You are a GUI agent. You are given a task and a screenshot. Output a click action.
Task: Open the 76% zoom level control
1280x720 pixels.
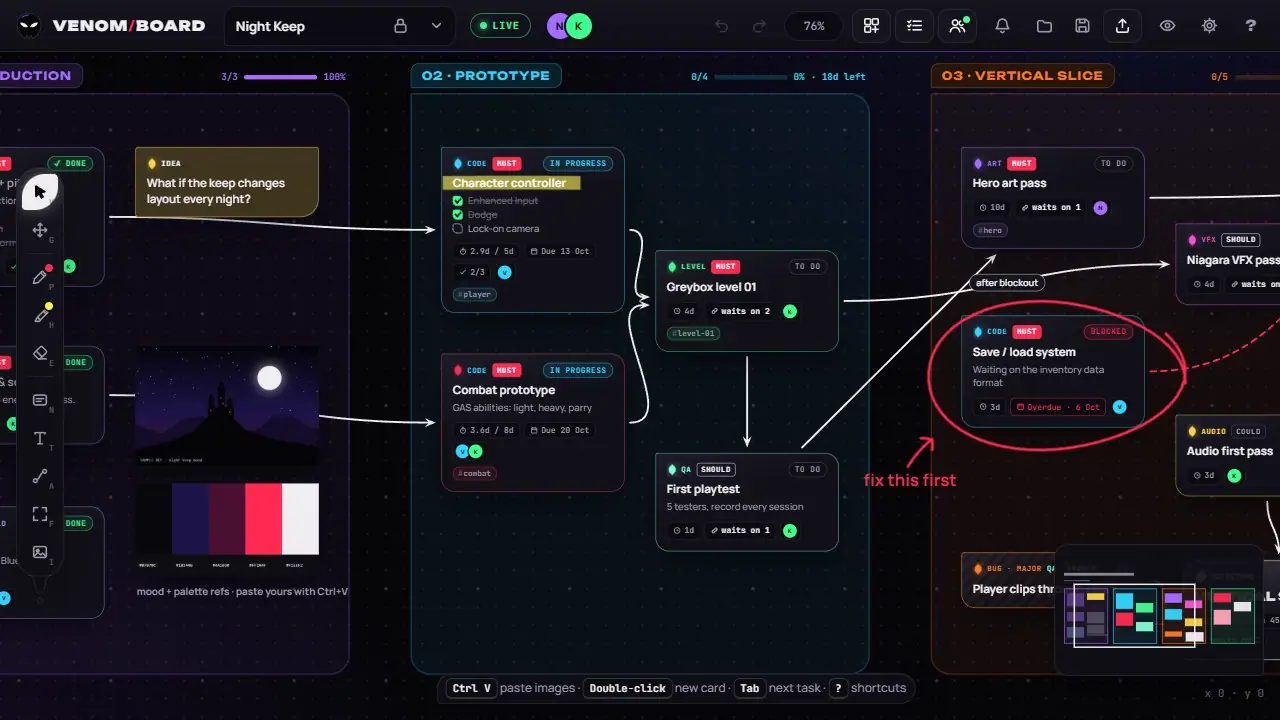[814, 26]
